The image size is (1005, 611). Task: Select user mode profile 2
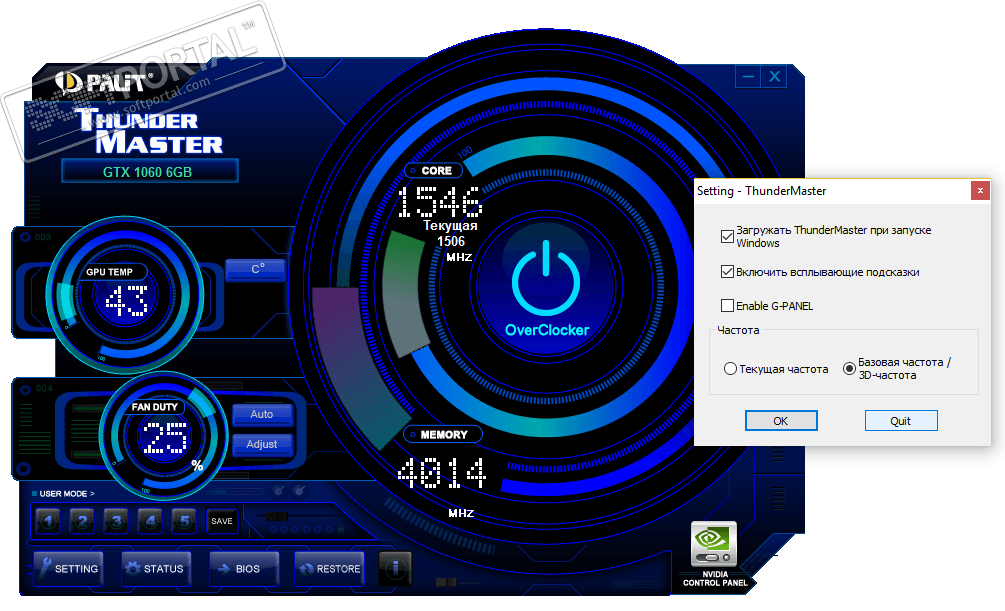pyautogui.click(x=82, y=521)
